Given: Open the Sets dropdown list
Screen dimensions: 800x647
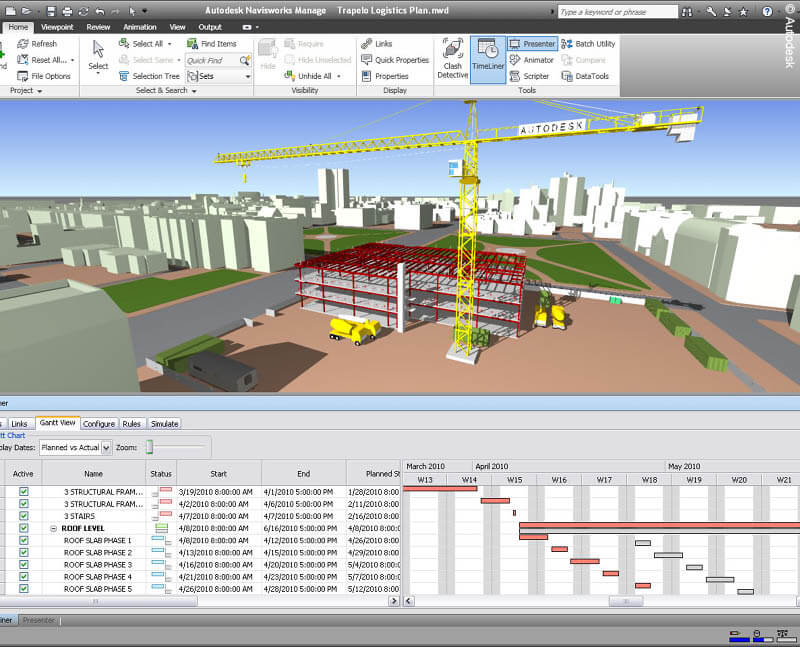Looking at the screenshot, I should pyautogui.click(x=248, y=77).
